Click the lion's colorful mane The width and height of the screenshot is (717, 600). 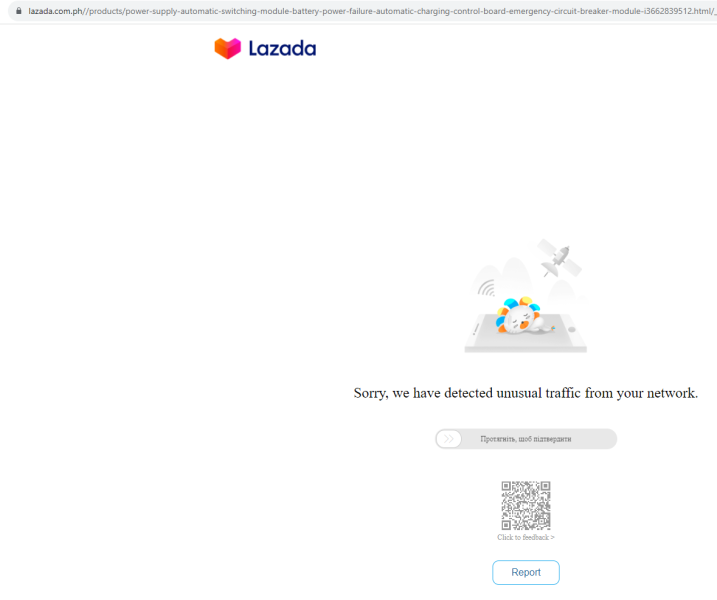(x=518, y=309)
